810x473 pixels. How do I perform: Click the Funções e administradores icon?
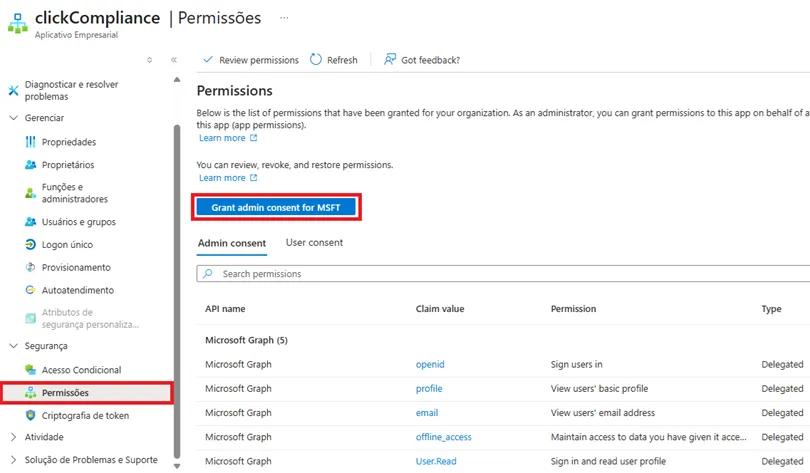[30, 193]
